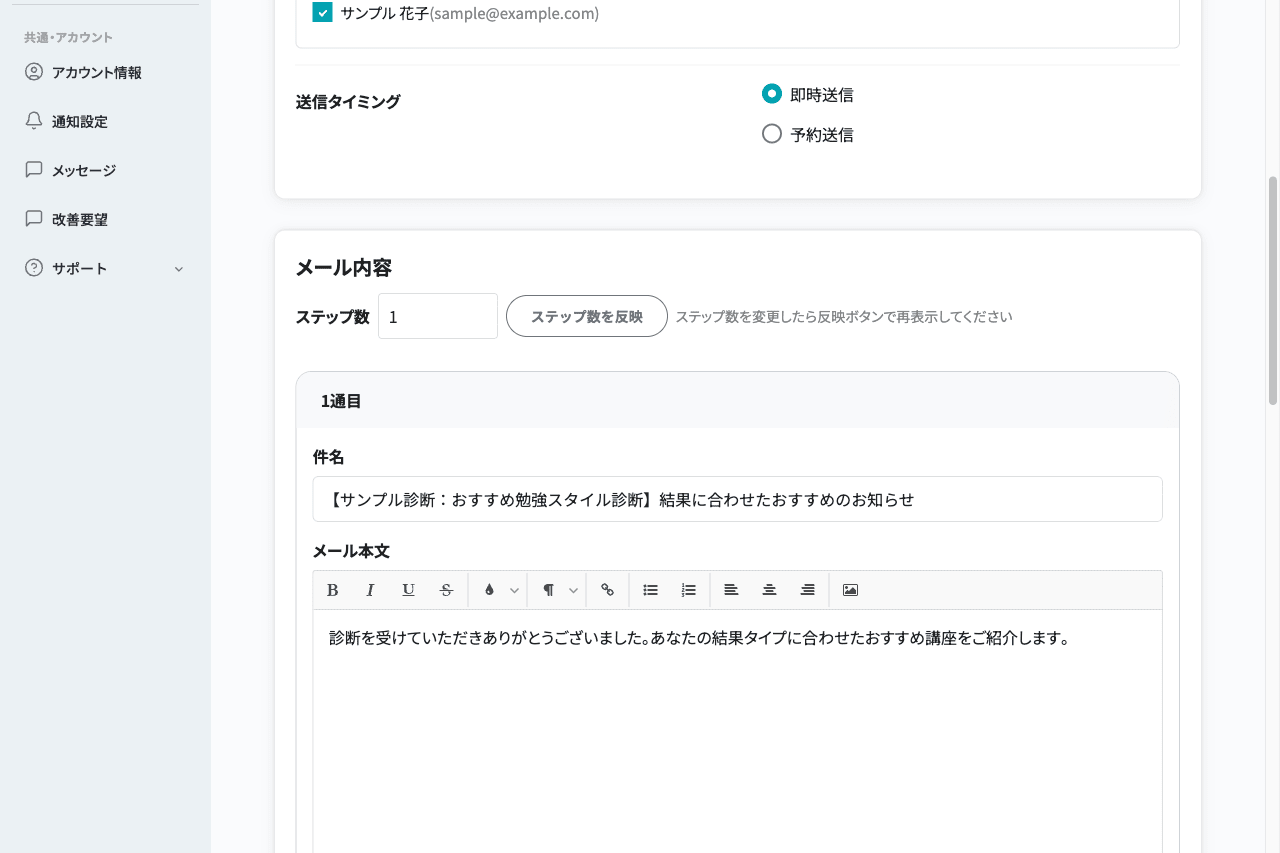This screenshot has height=853, width=1280.
Task: Apply Italic formatting in mail editor
Action: pyautogui.click(x=370, y=590)
